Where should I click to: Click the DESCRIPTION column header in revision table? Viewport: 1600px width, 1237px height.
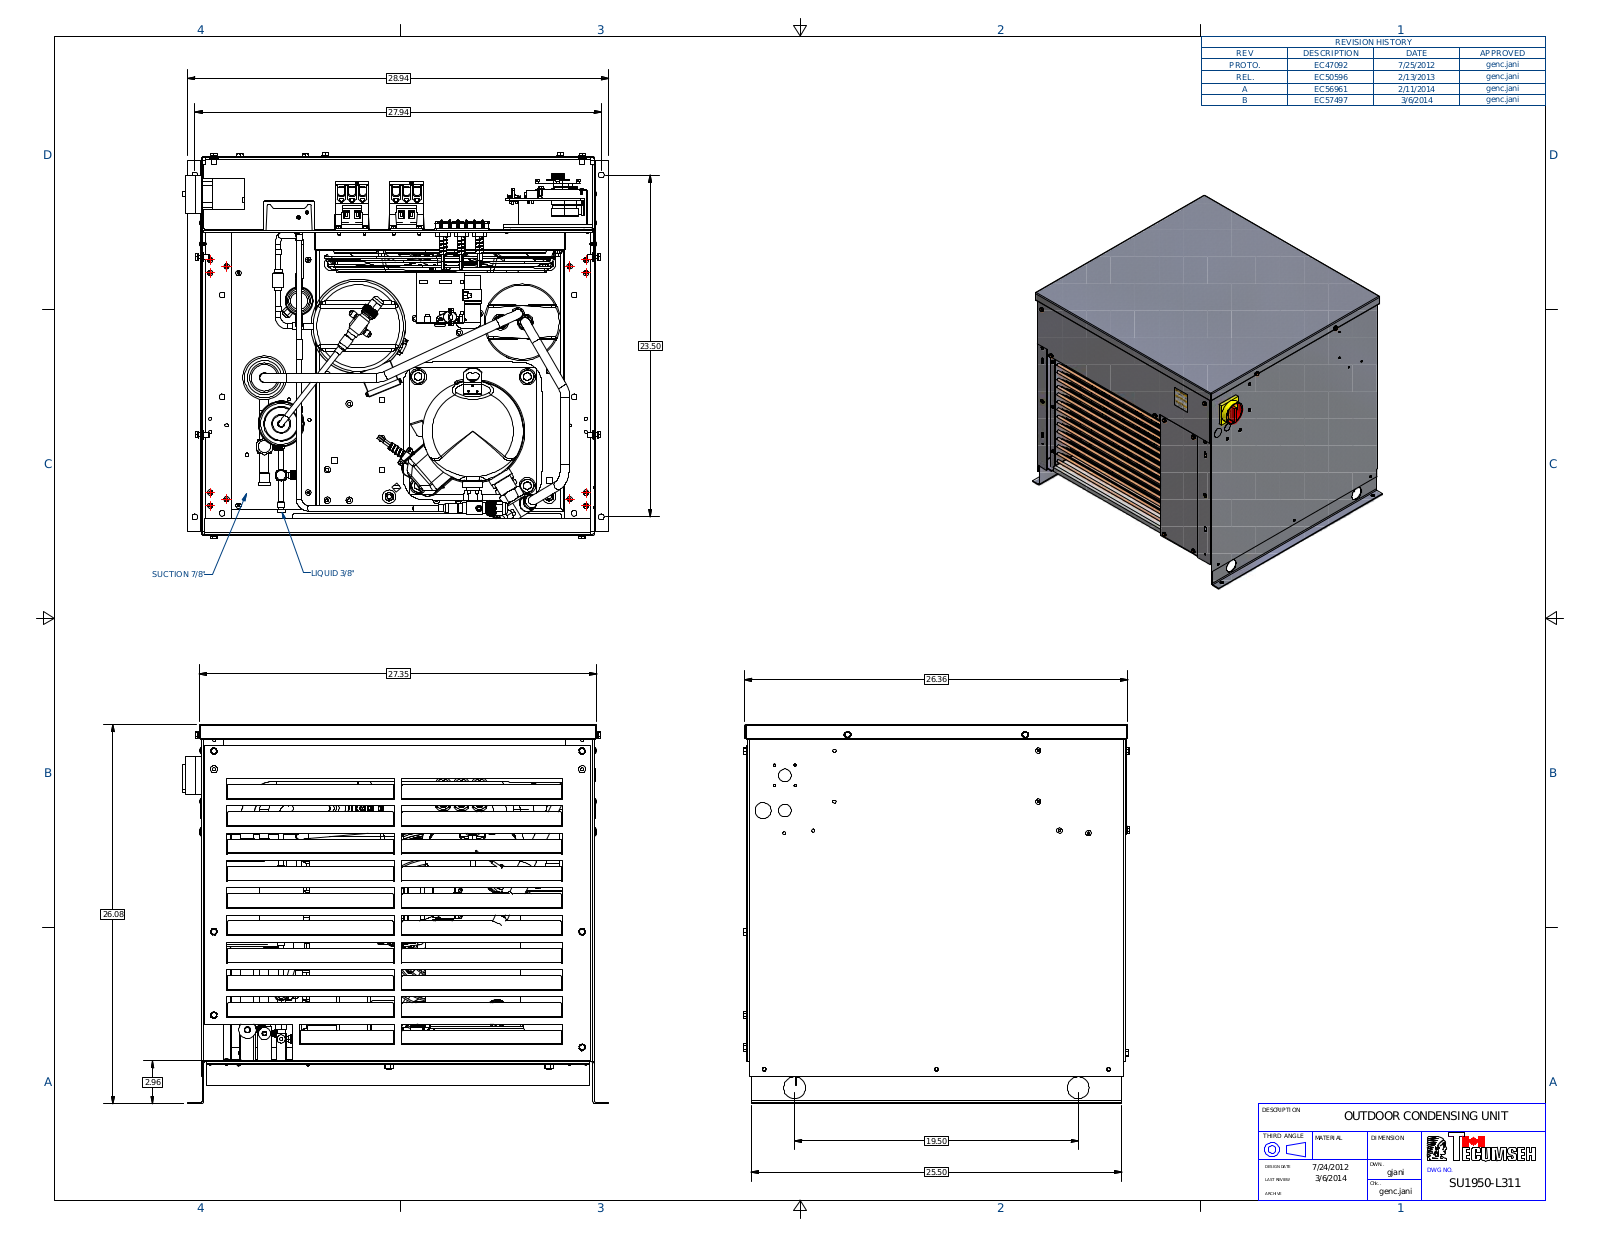coord(1330,53)
